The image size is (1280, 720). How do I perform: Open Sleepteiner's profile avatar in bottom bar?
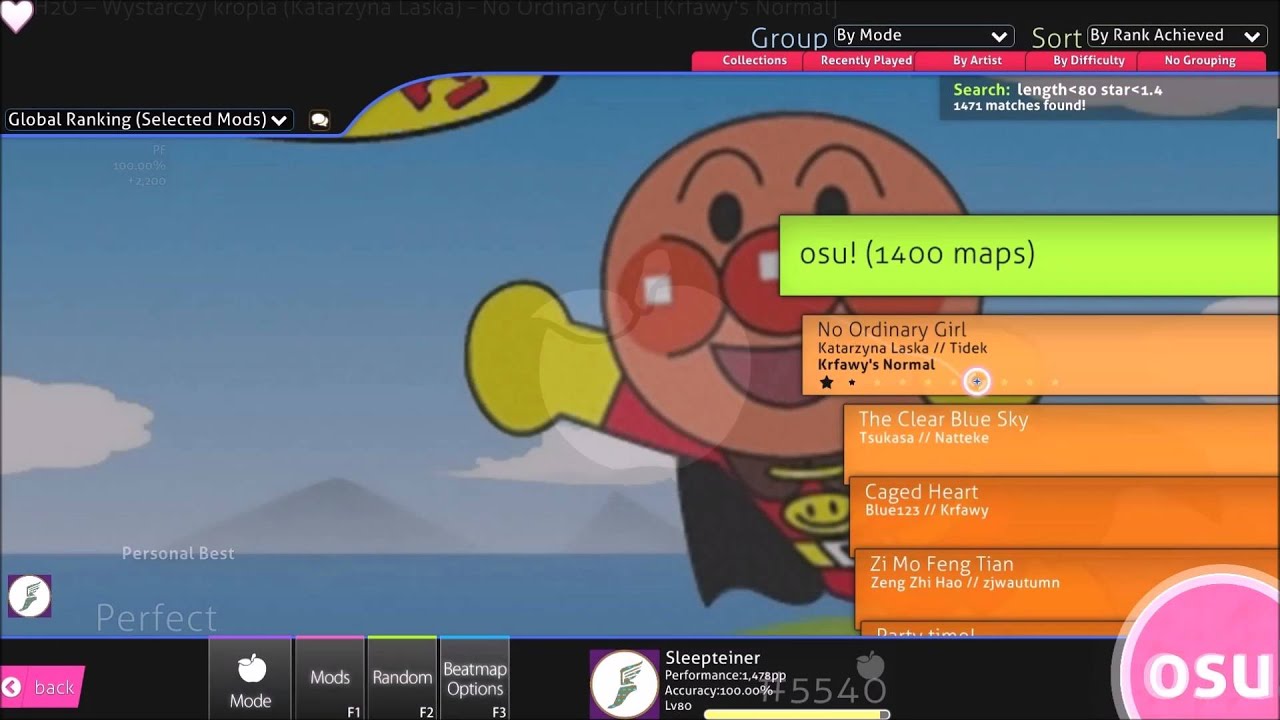coord(623,685)
